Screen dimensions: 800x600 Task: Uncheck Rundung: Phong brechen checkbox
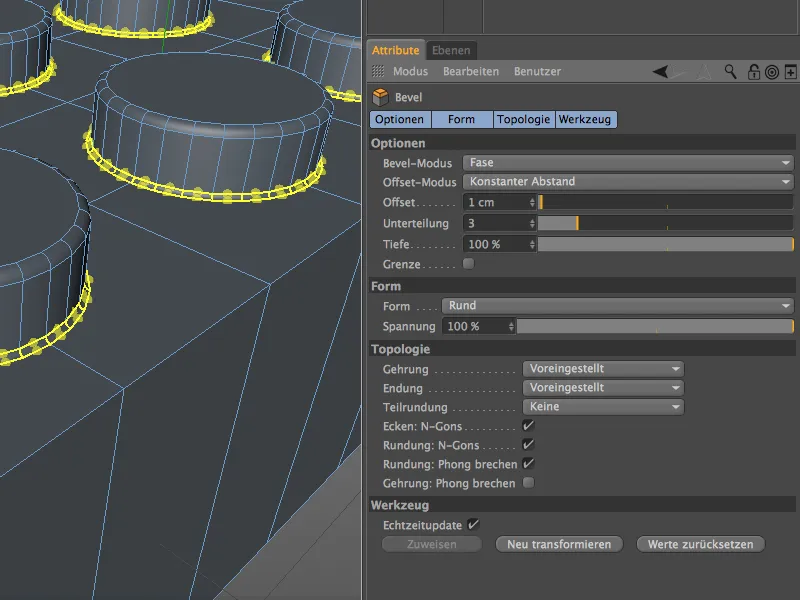[x=528, y=463]
